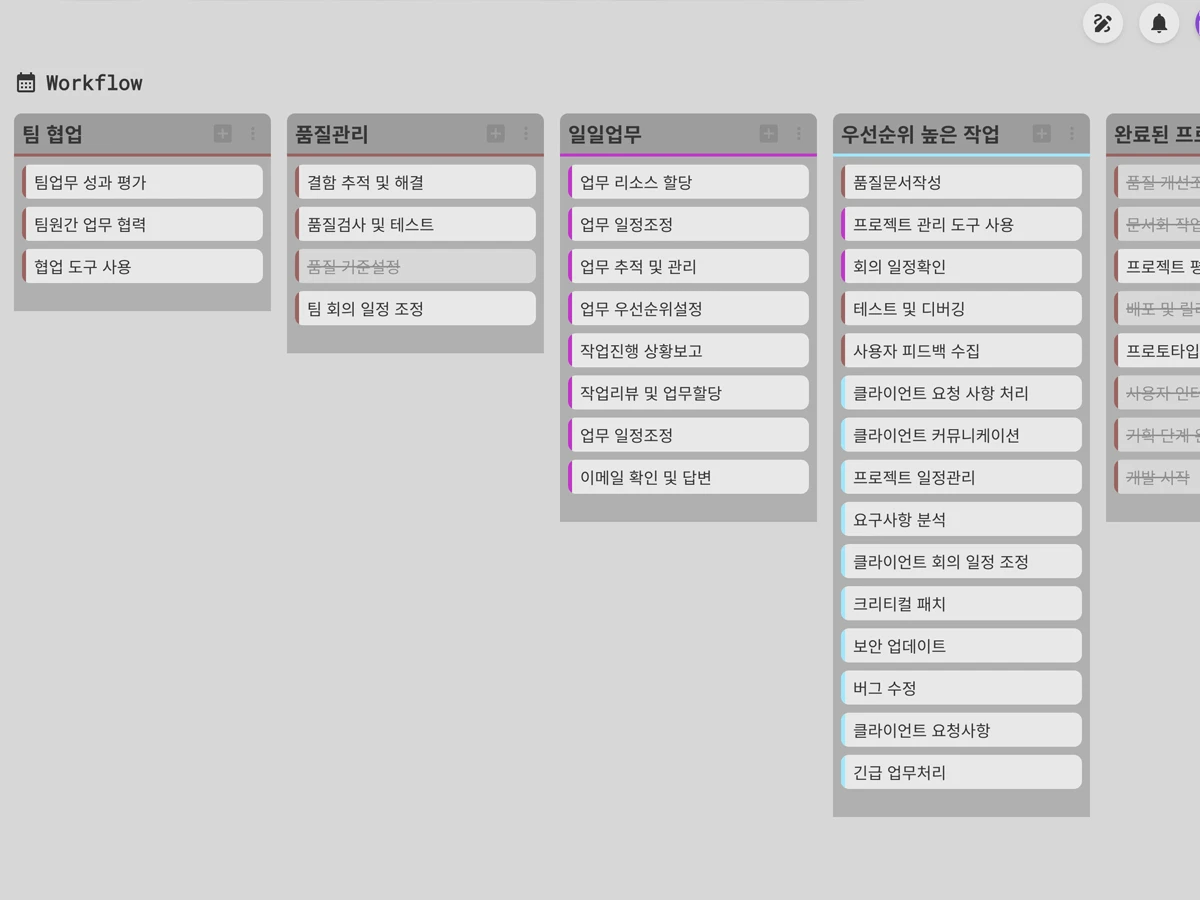Open the 작업진행 상황보고 card
The height and width of the screenshot is (900, 1200).
tap(688, 350)
